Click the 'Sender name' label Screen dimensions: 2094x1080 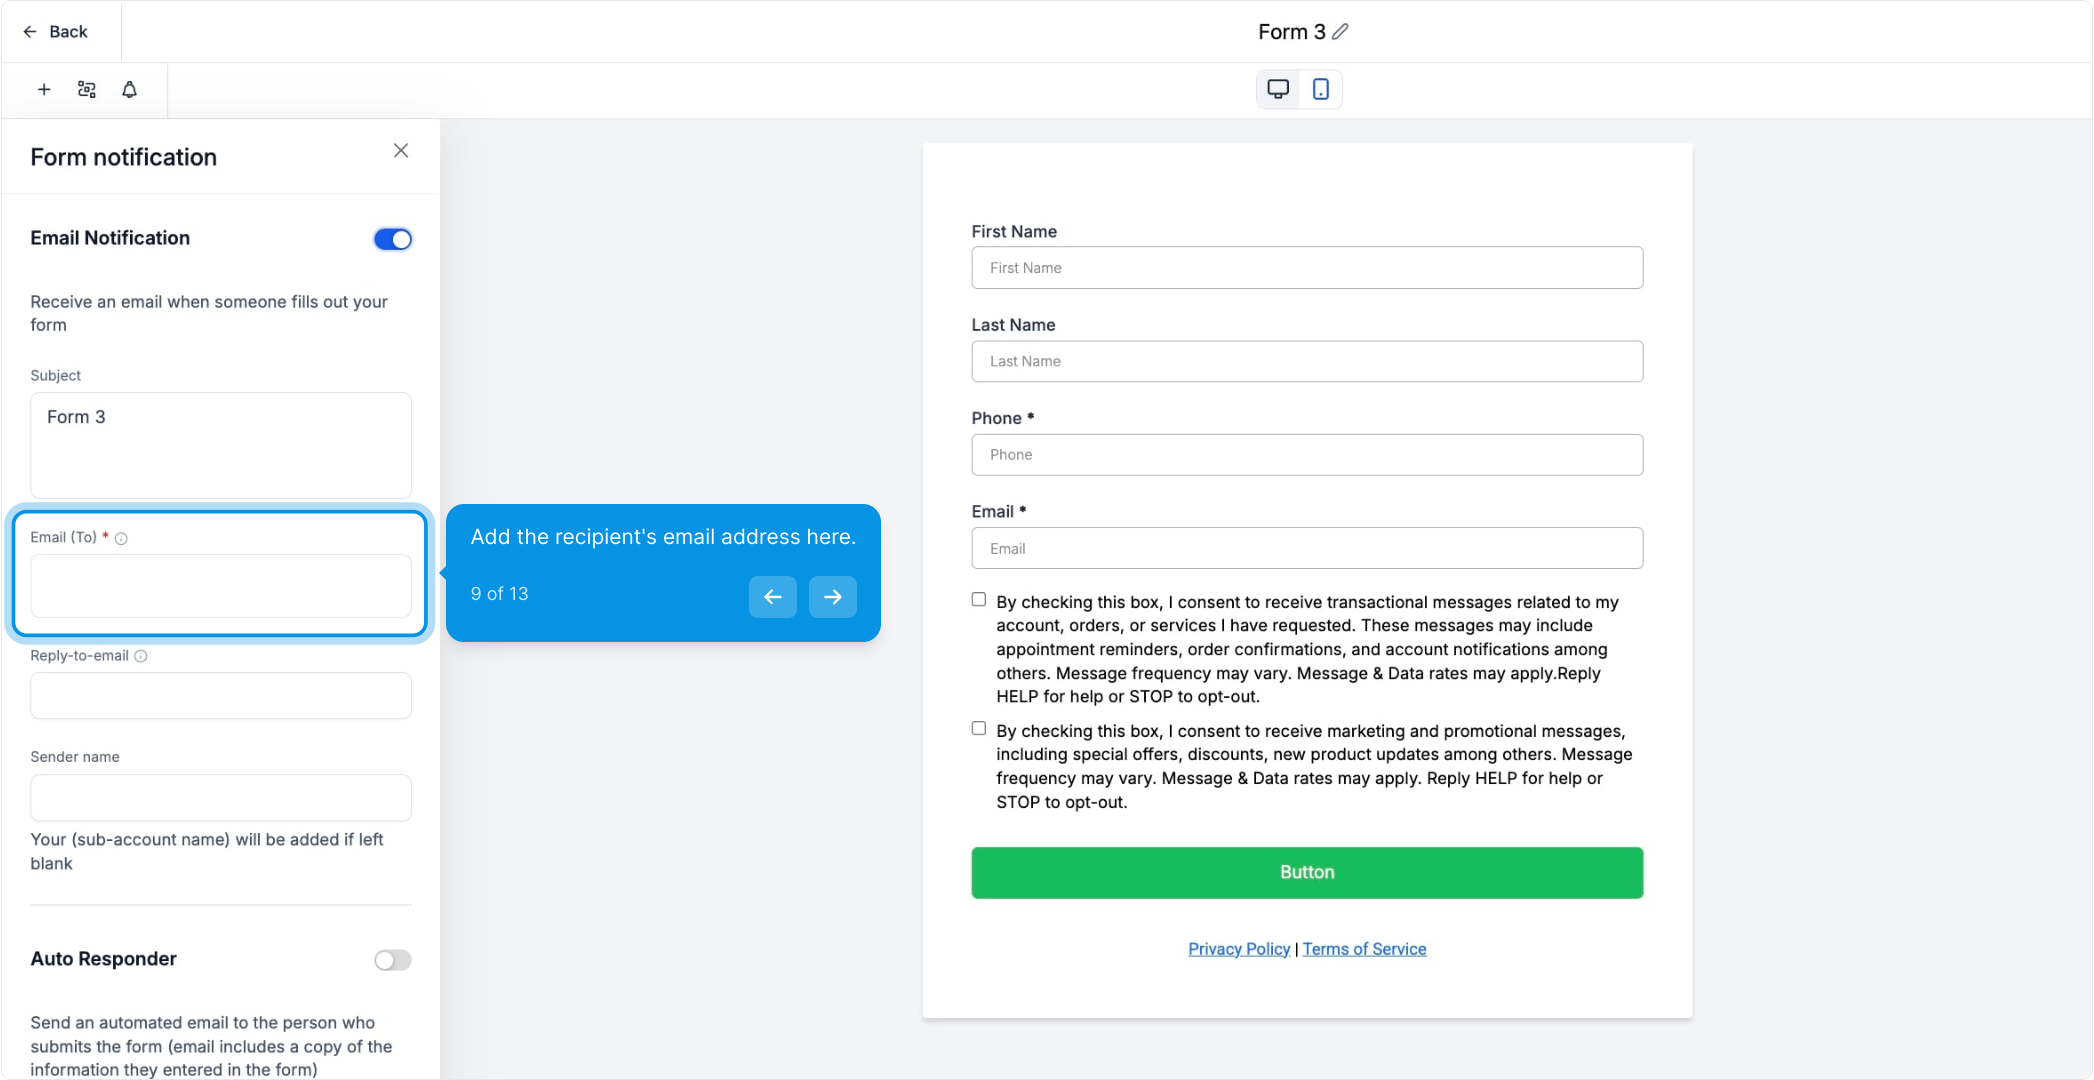tap(75, 757)
